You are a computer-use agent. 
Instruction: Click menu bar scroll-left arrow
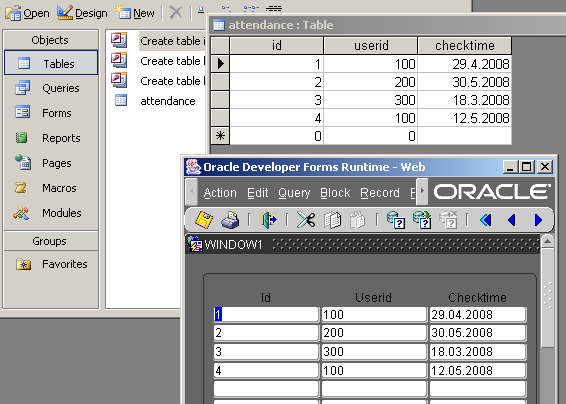click(192, 191)
